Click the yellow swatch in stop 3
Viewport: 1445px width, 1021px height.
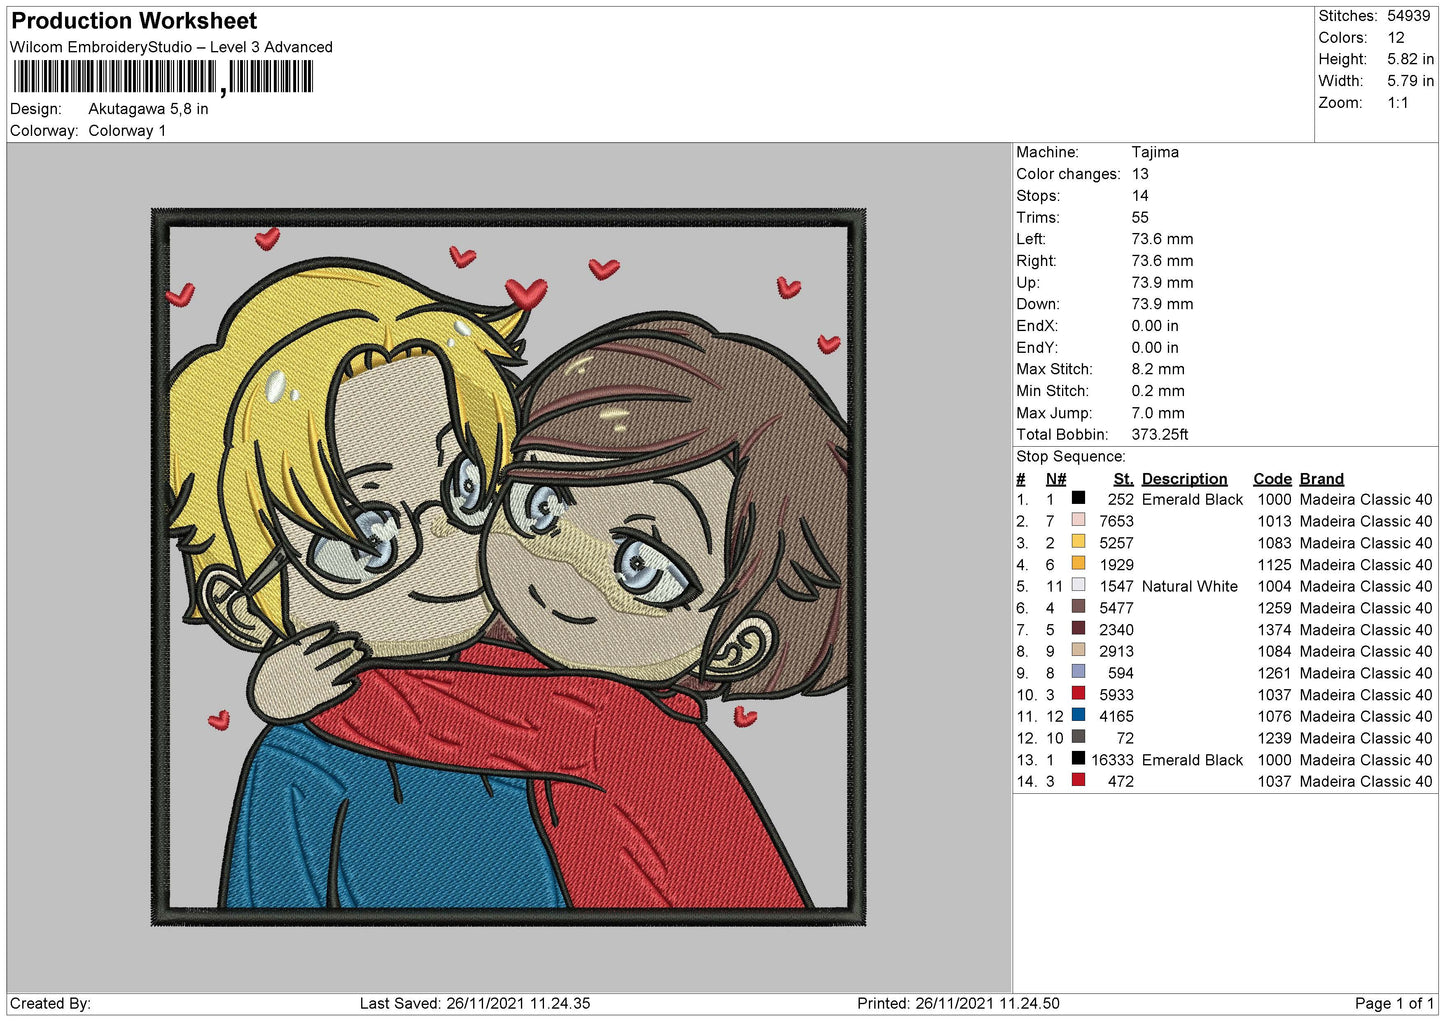[1078, 542]
